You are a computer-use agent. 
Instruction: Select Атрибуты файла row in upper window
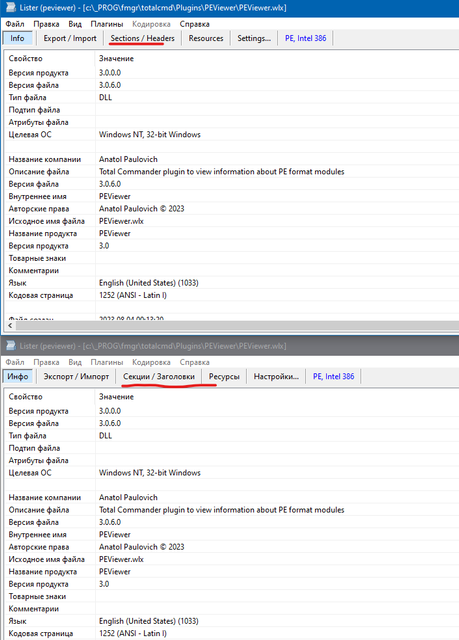pos(232,122)
